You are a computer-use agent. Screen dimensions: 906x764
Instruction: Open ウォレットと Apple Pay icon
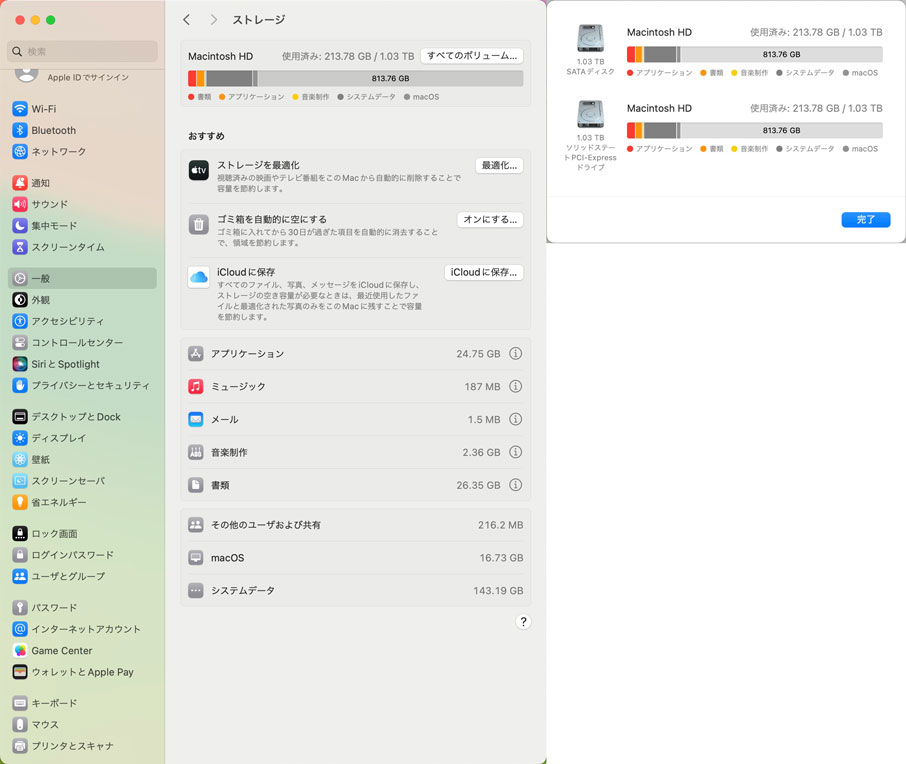20,672
